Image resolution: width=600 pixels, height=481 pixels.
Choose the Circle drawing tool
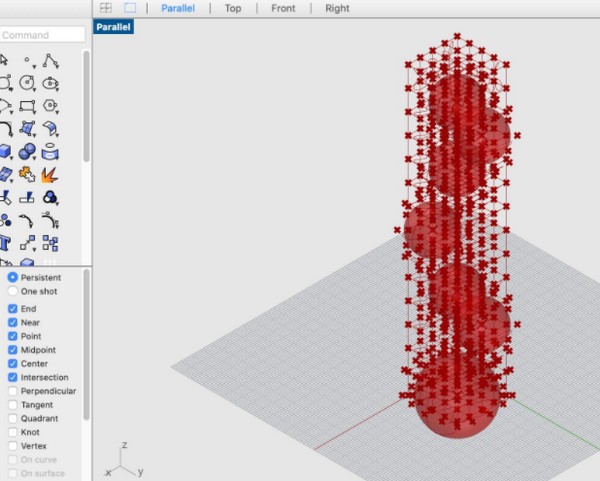point(27,83)
